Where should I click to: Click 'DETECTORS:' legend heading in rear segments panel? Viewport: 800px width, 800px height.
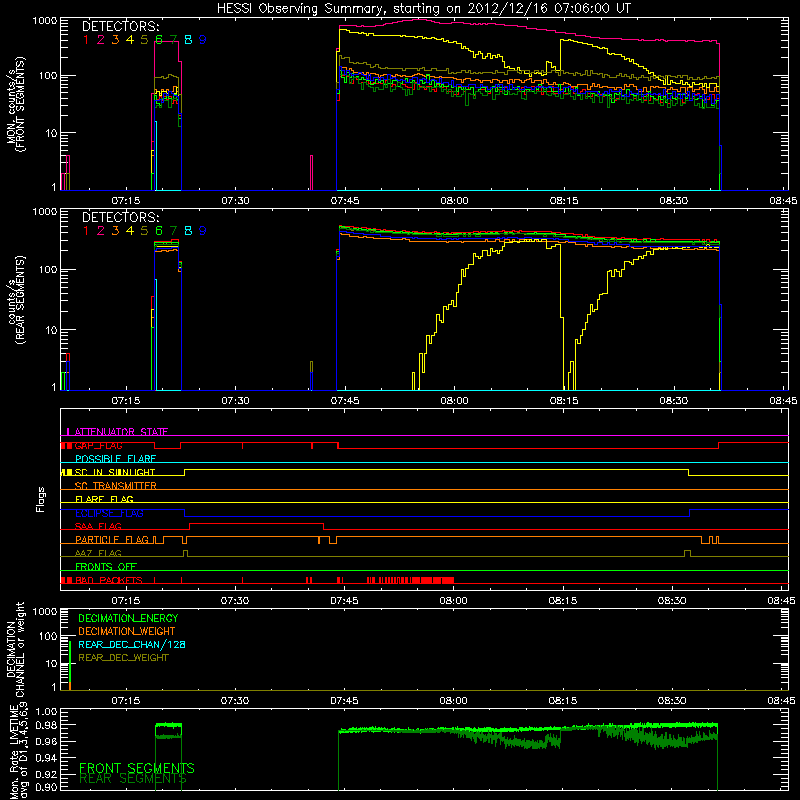(120, 217)
